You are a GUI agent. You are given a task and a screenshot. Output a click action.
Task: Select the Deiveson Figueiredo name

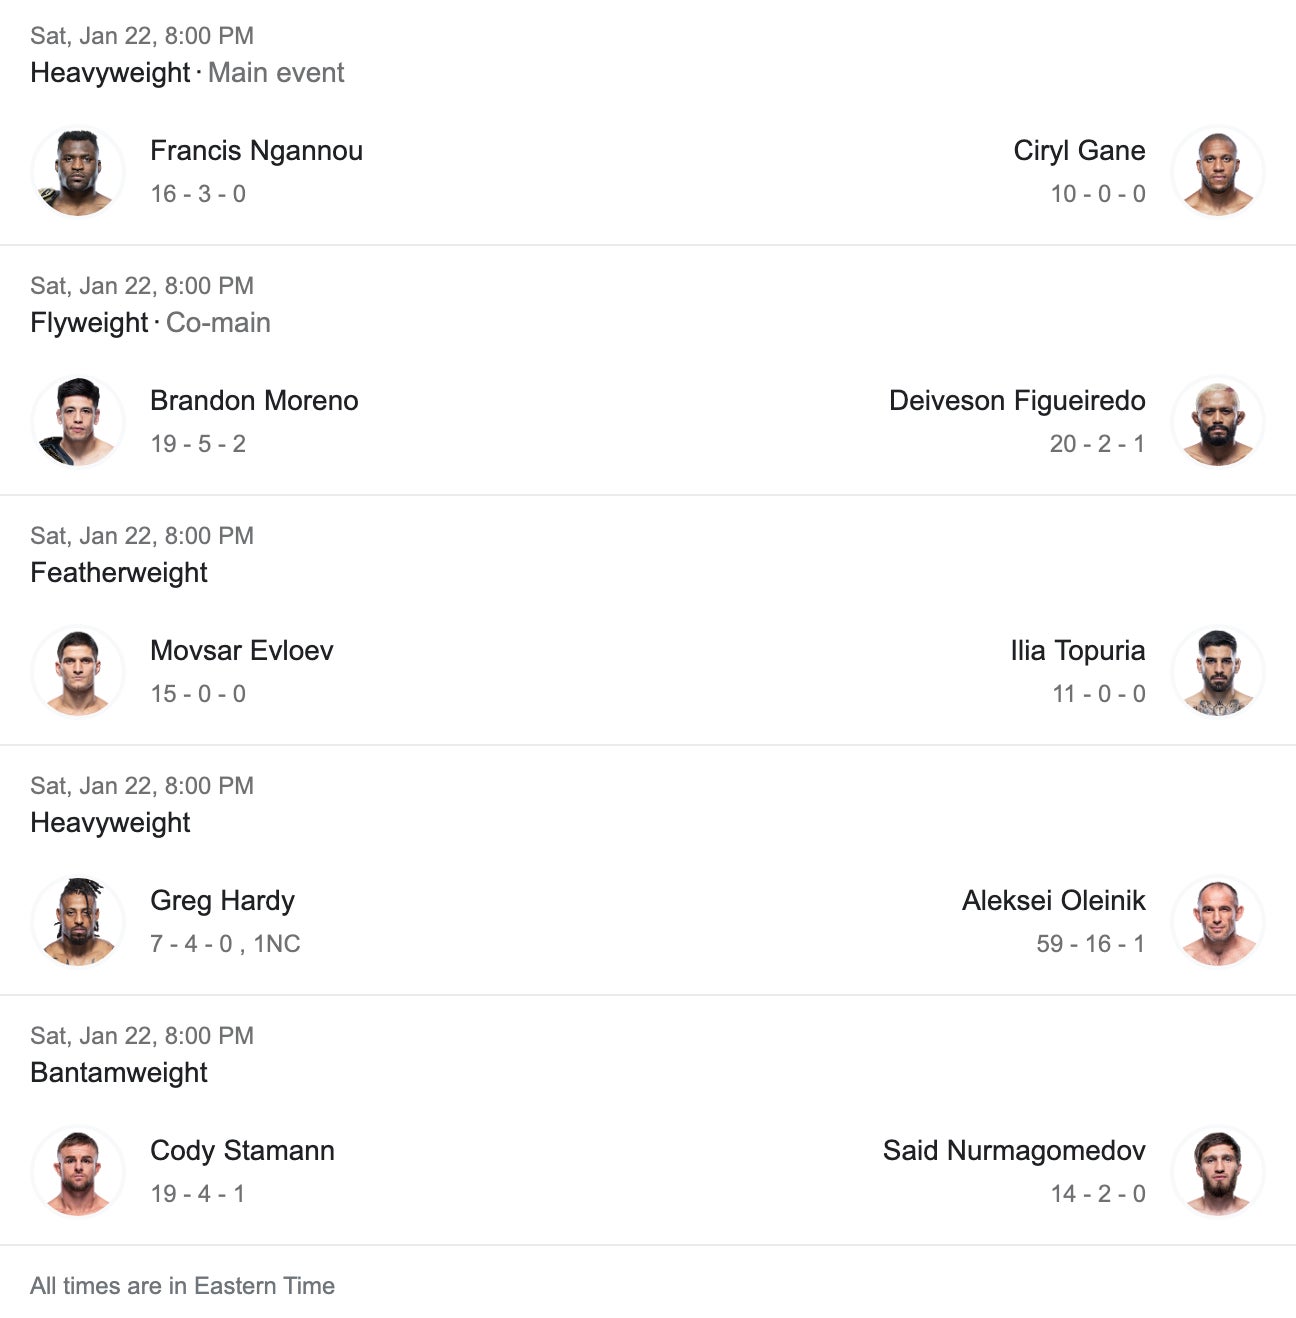pyautogui.click(x=1017, y=401)
